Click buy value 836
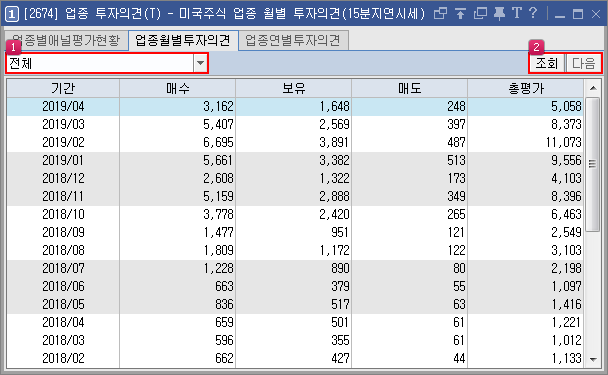This screenshot has height=375, width=608. [x=225, y=305]
